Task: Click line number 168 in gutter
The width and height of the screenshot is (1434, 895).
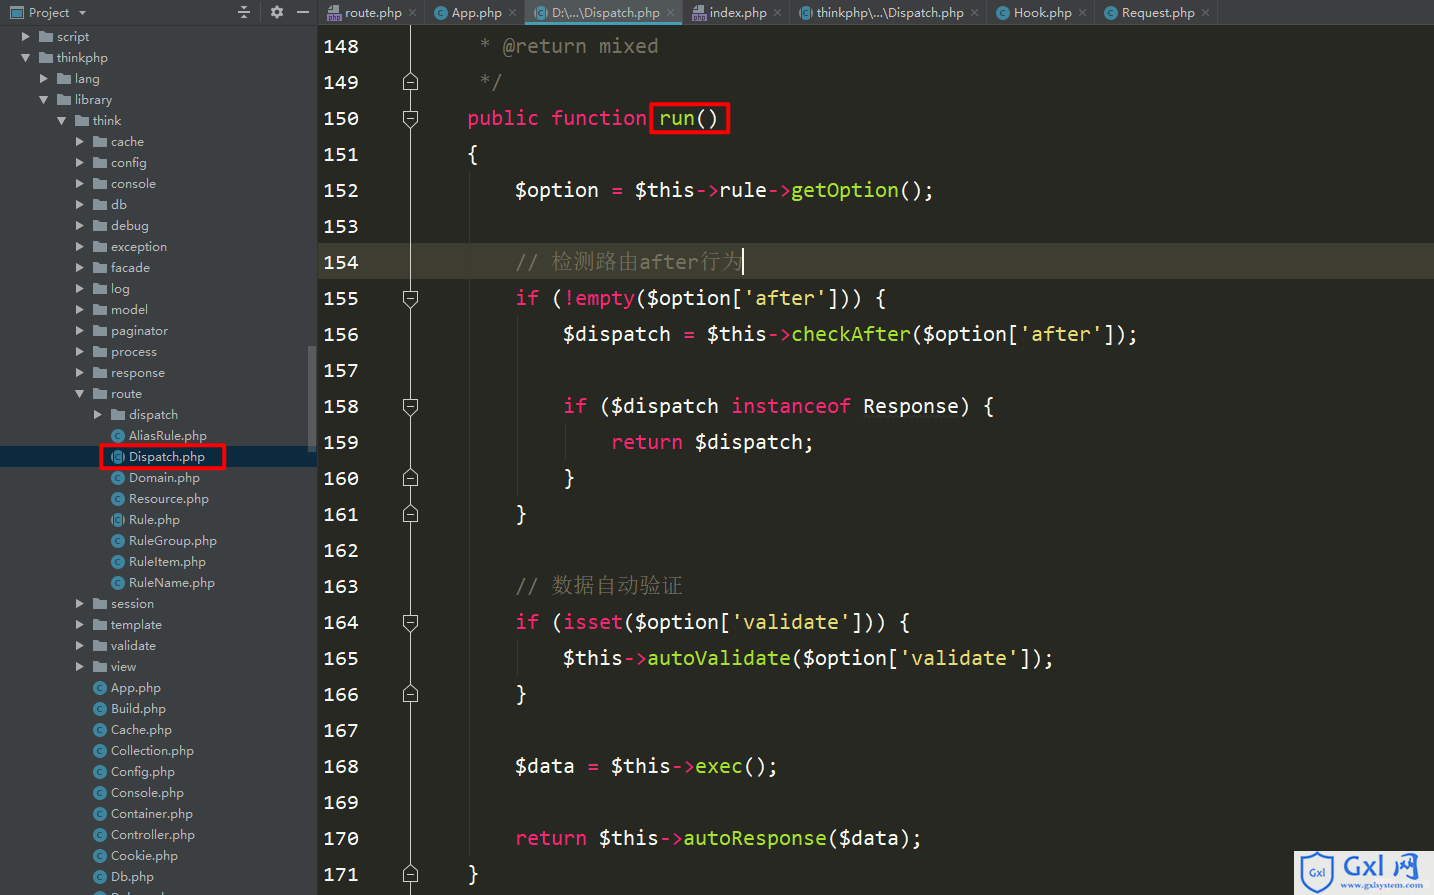Action: (x=341, y=766)
